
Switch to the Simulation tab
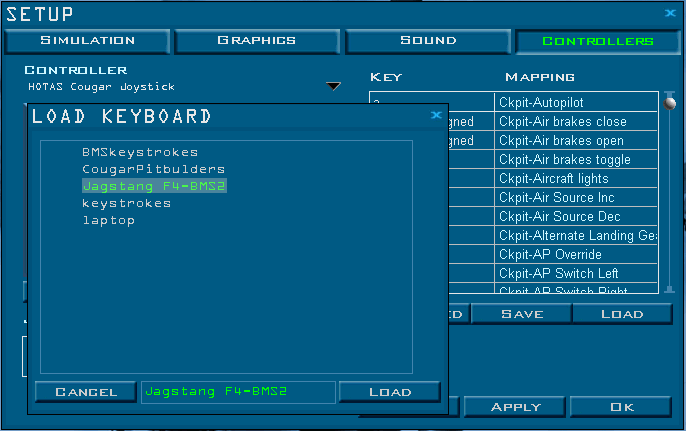87,41
